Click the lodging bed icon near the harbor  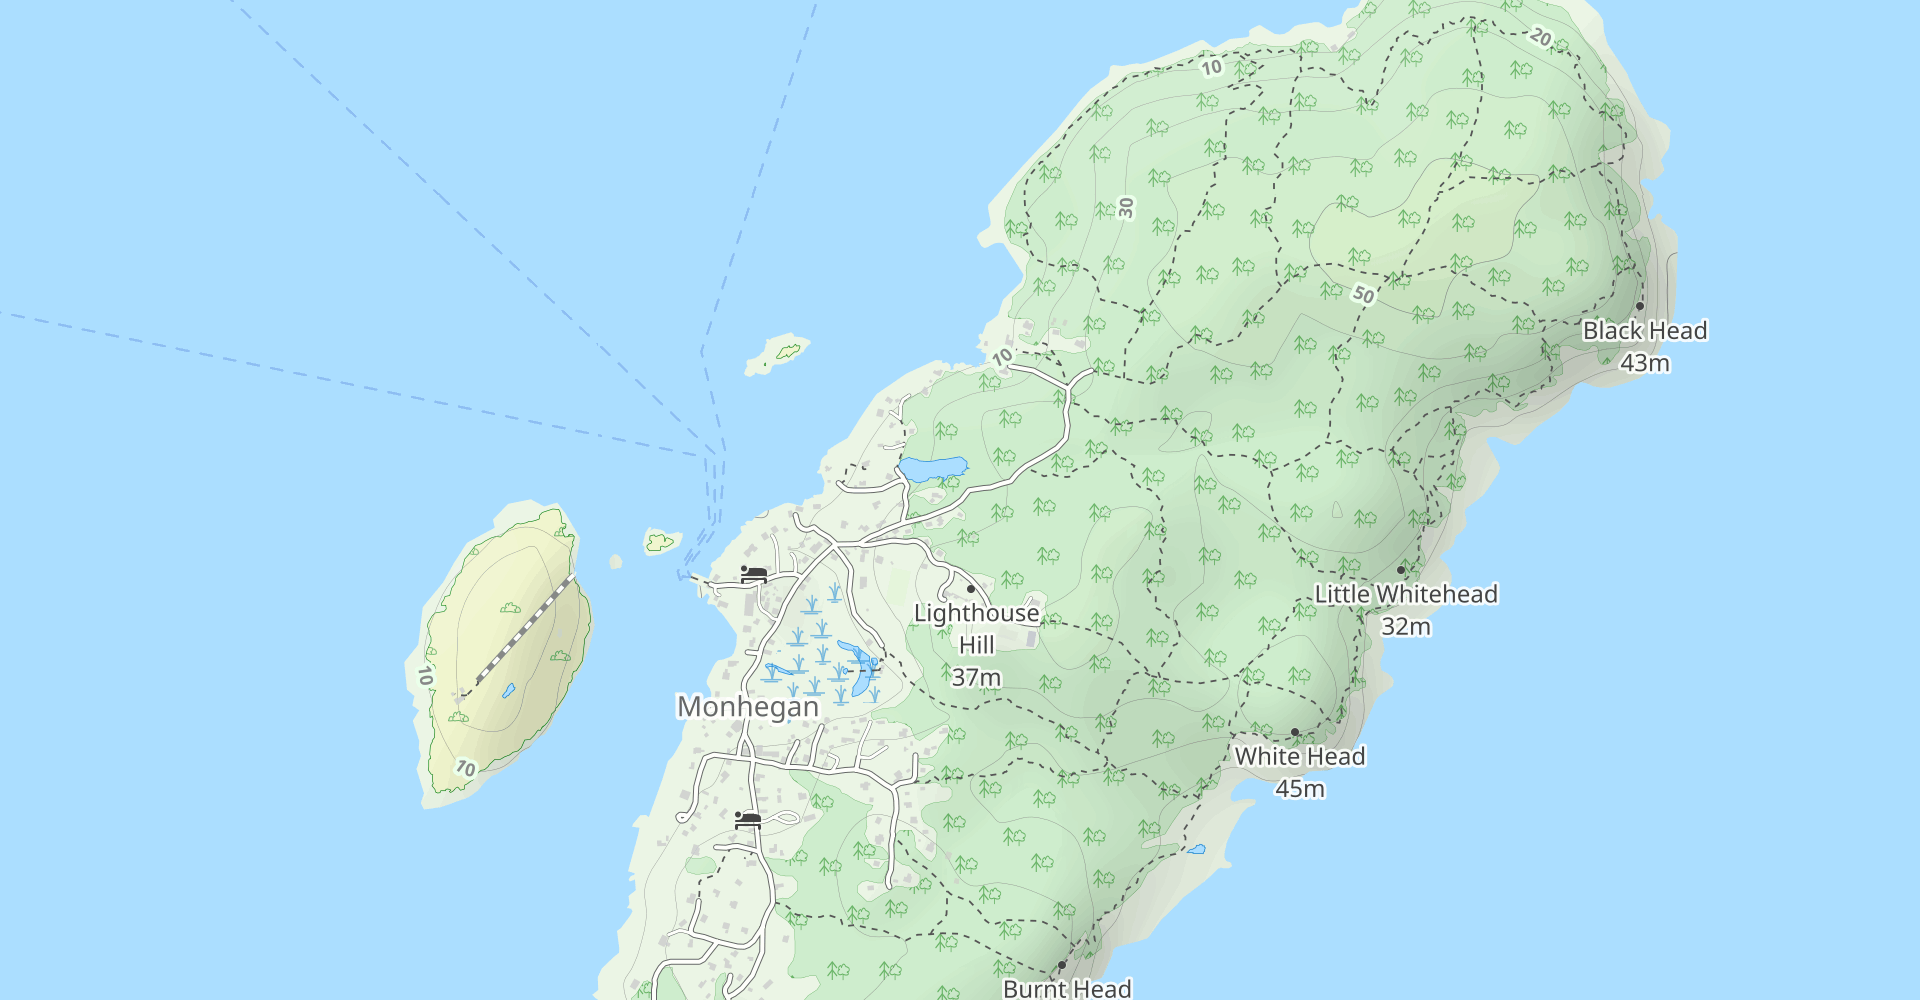(x=754, y=575)
